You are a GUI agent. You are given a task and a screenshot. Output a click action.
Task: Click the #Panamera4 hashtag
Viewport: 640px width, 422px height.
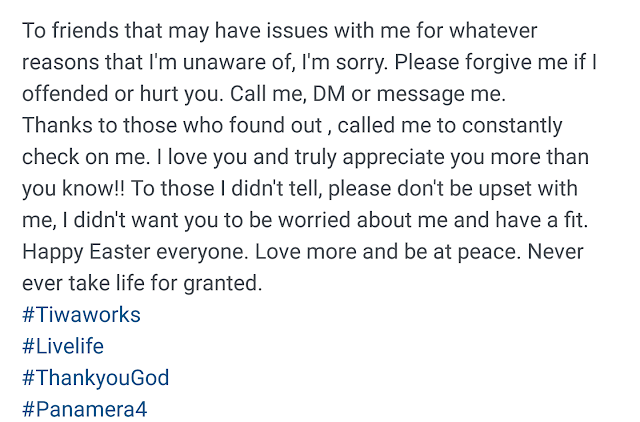tap(84, 409)
